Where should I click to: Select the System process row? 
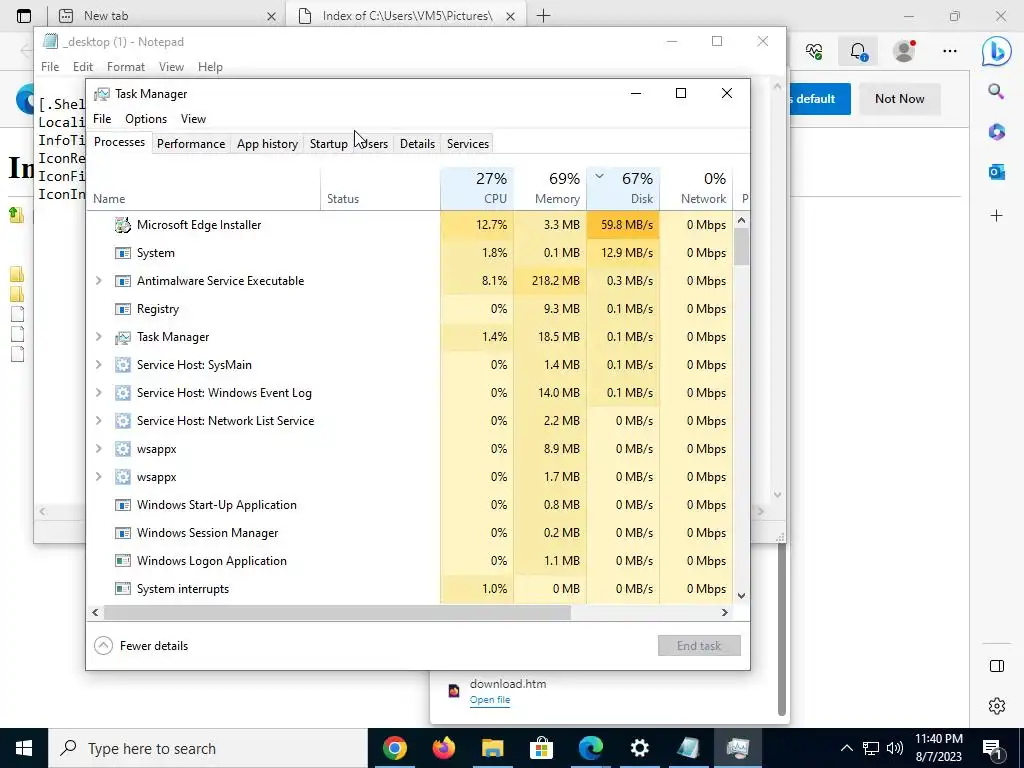tap(410, 253)
